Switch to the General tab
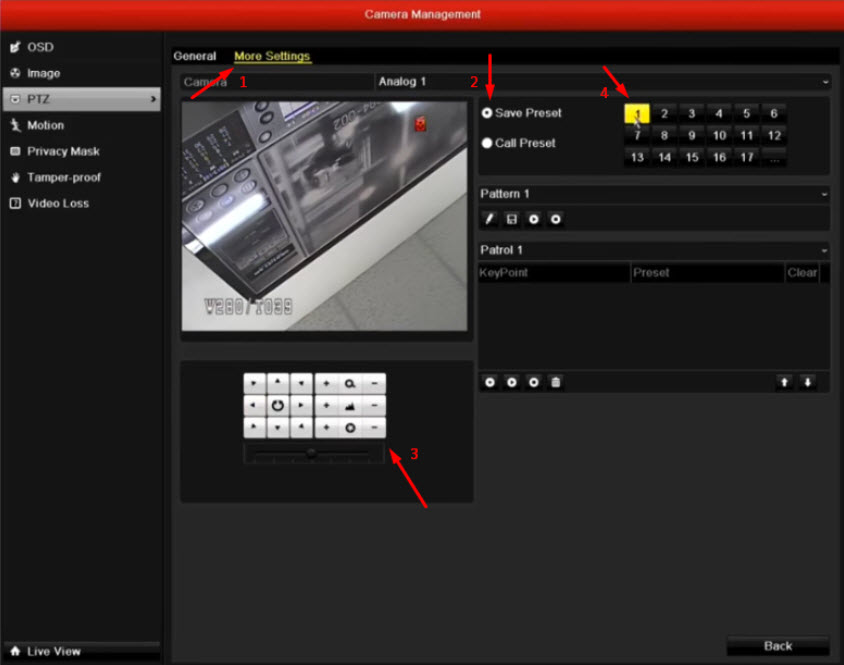Image resolution: width=844 pixels, height=665 pixels. coord(194,56)
